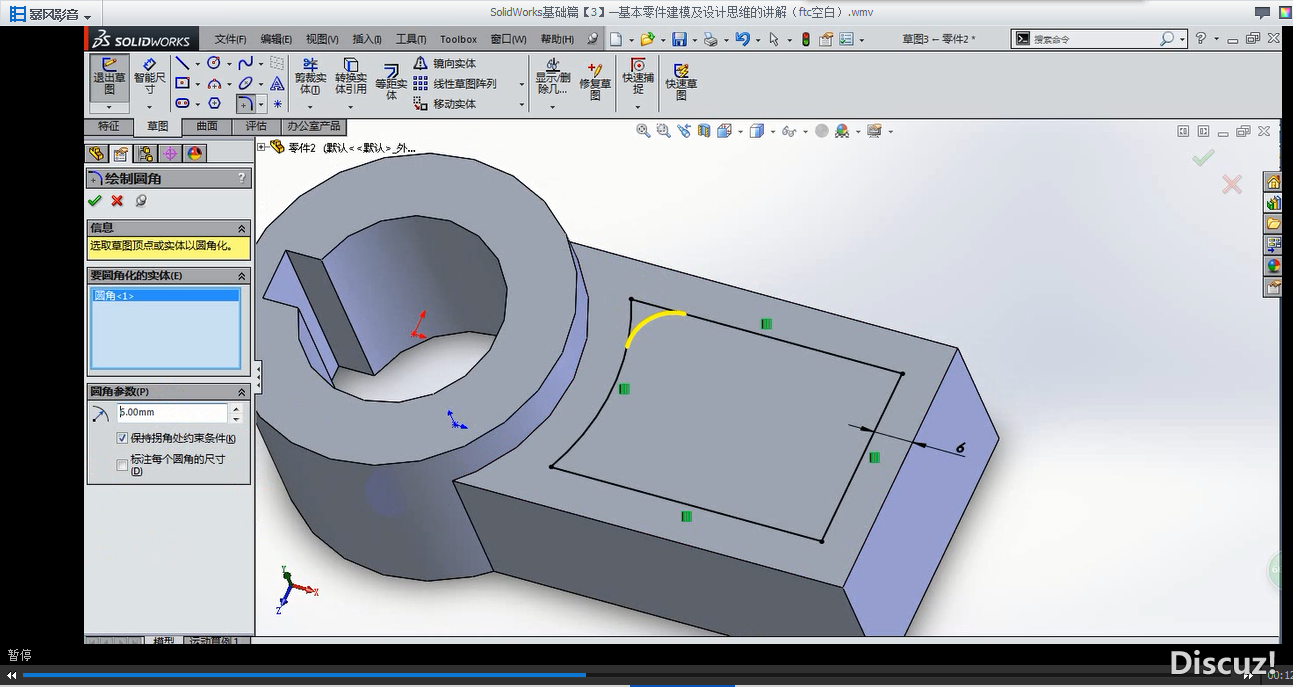The height and width of the screenshot is (687, 1293).
Task: Switch to the 办公室产品 tab
Action: (313, 126)
